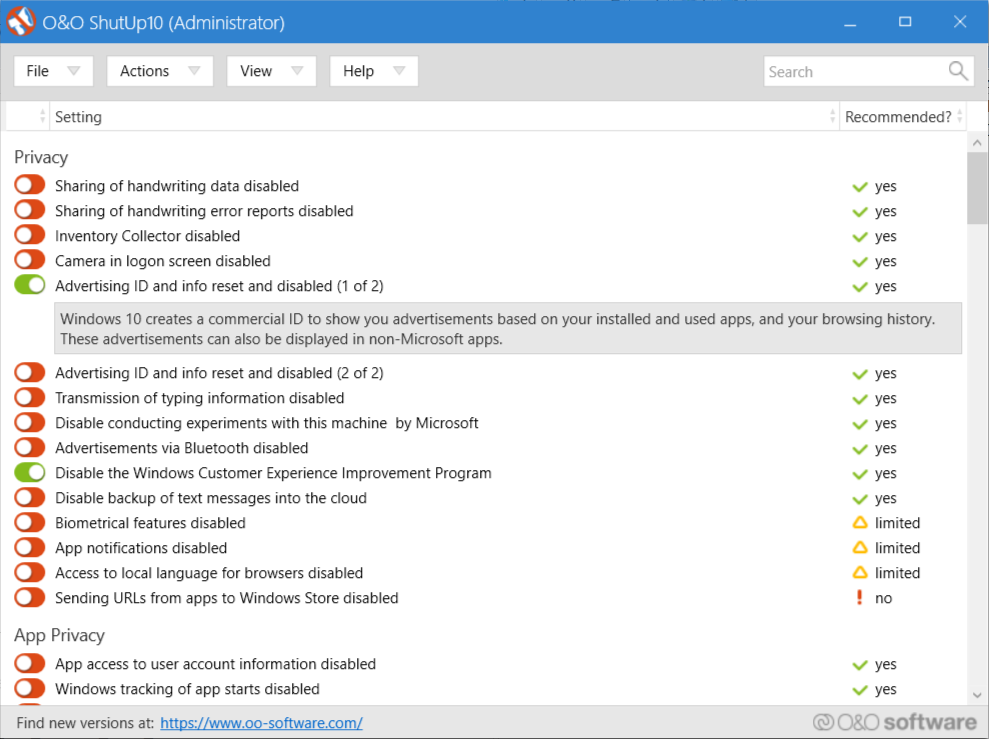Sort by the Recommended? column header
989x739 pixels.
898,117
